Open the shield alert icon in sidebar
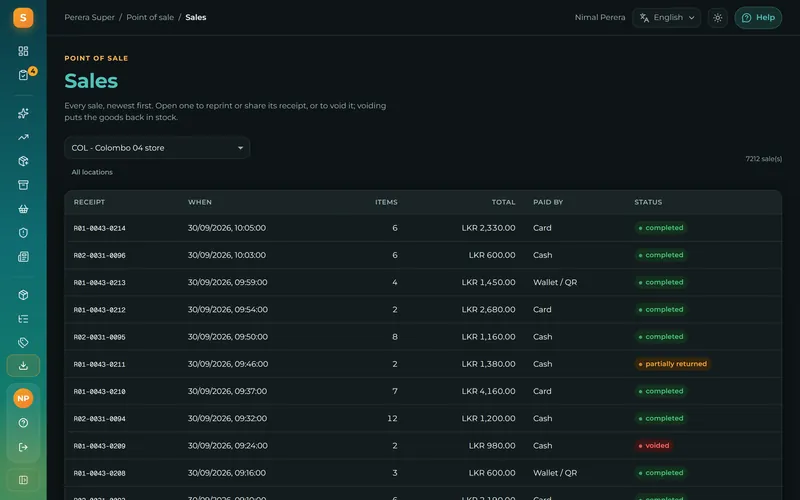Image resolution: width=800 pixels, height=500 pixels. tap(23, 233)
